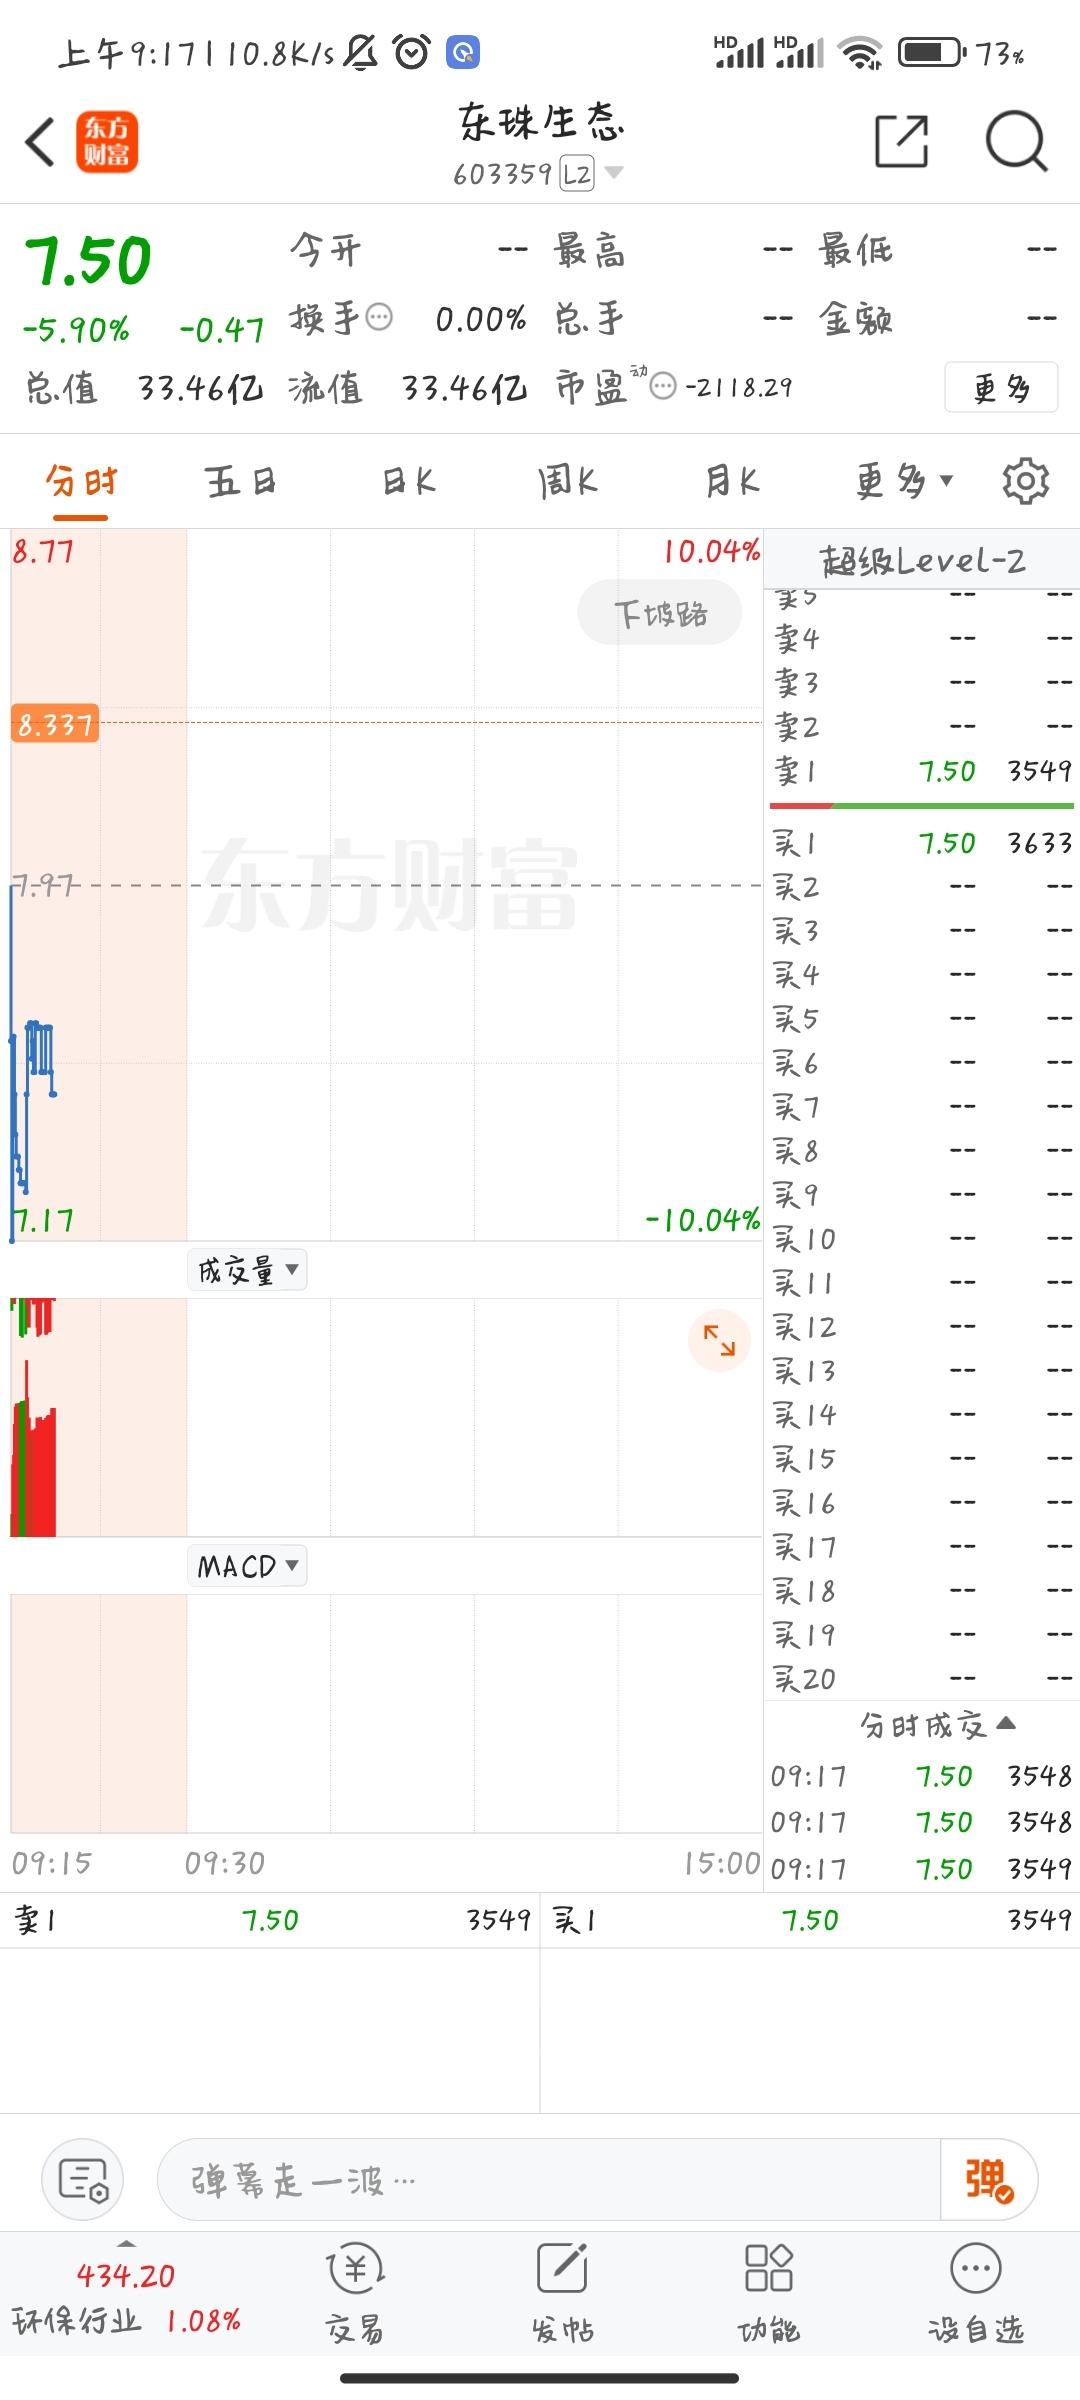
Task: Expand the 环保行业 index bar
Action: (x=126, y=2243)
